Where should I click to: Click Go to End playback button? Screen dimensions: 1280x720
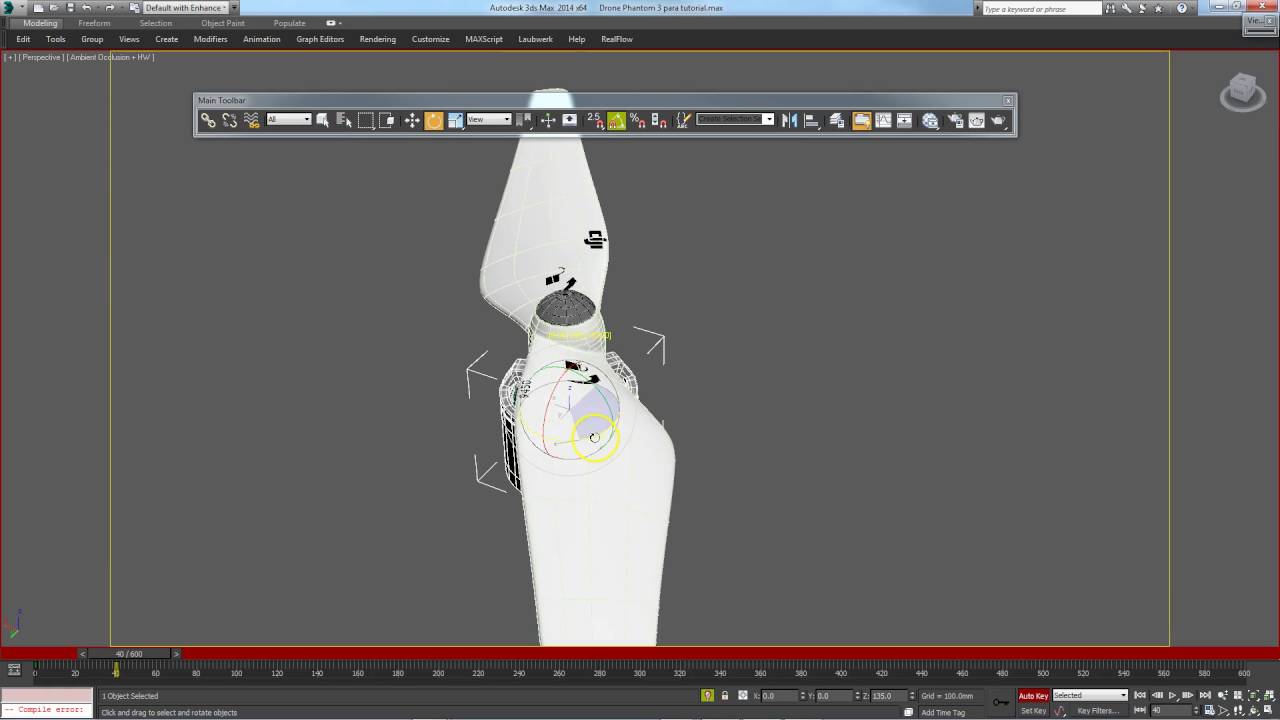1204,695
